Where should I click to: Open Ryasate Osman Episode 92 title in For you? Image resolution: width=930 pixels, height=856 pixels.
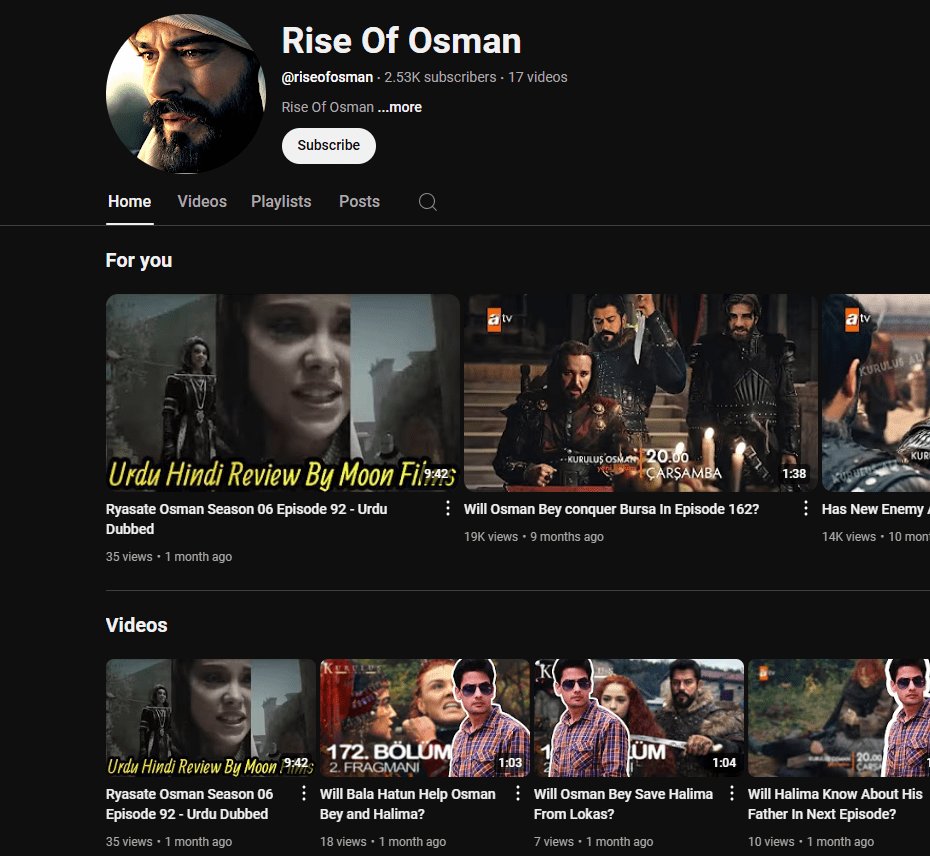coord(246,519)
